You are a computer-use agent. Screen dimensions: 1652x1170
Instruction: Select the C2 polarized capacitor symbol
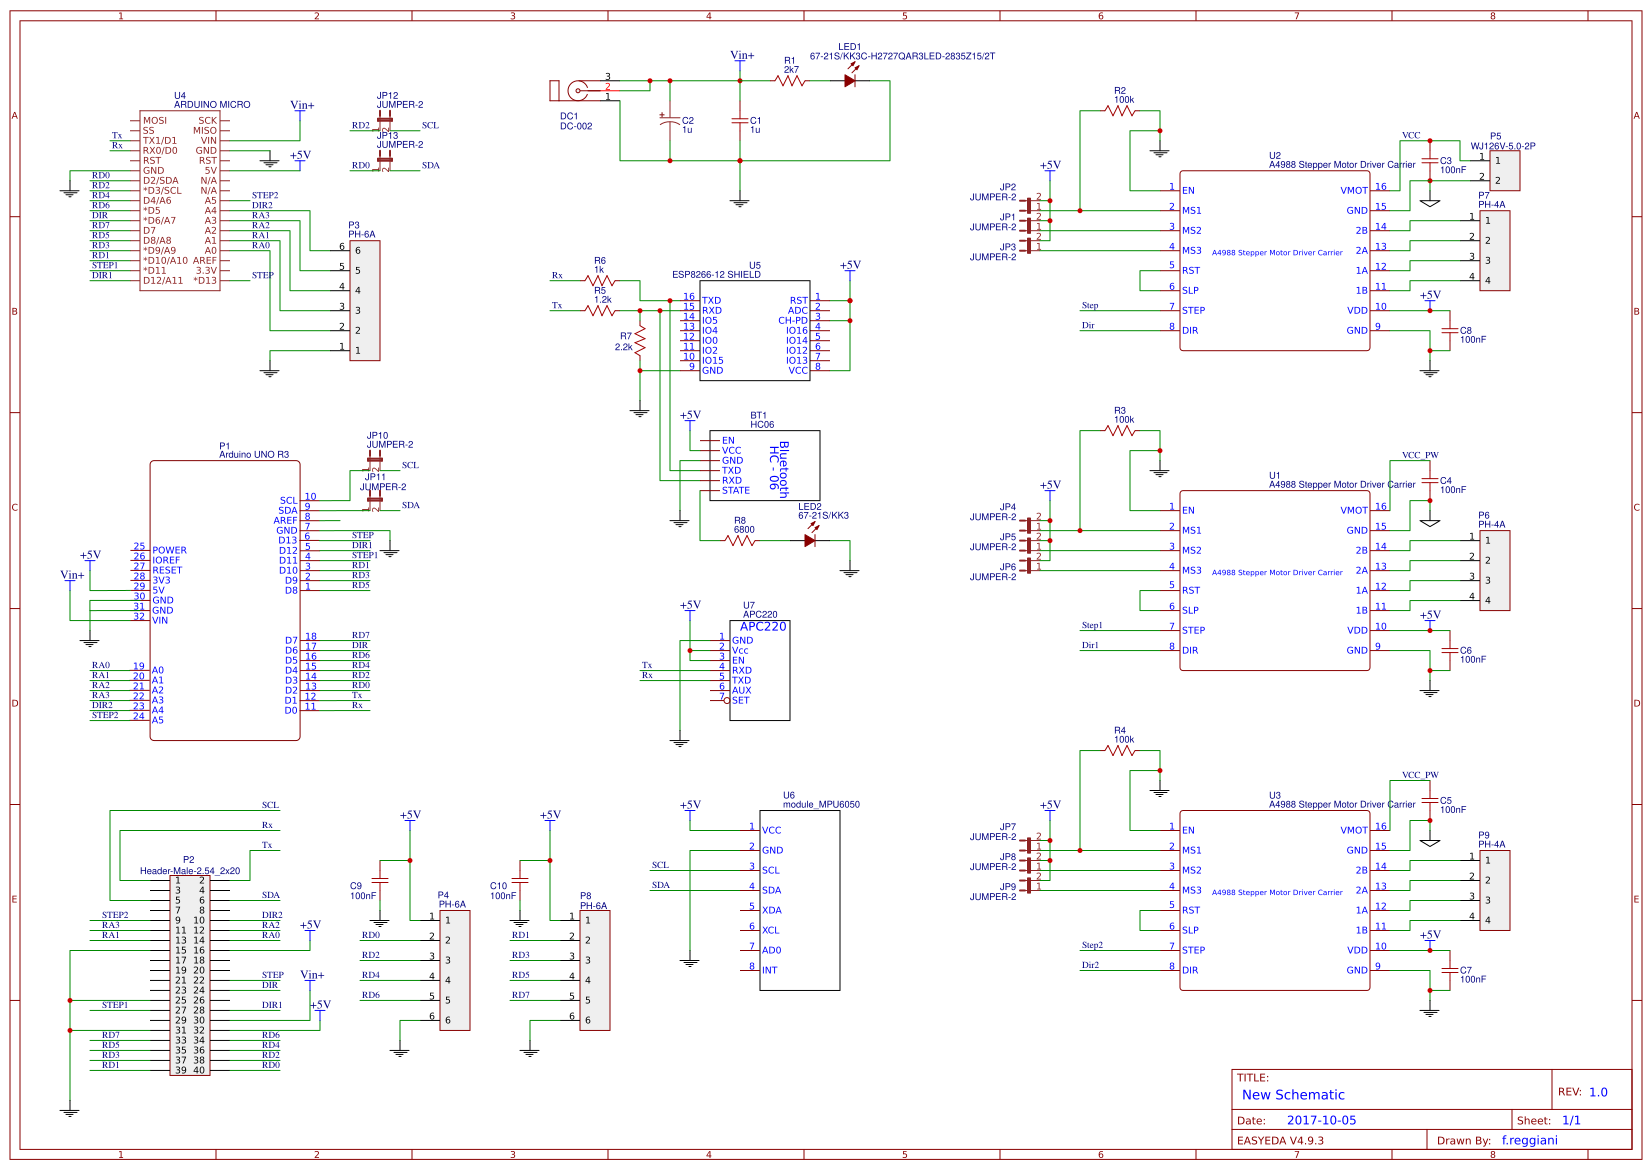click(670, 120)
